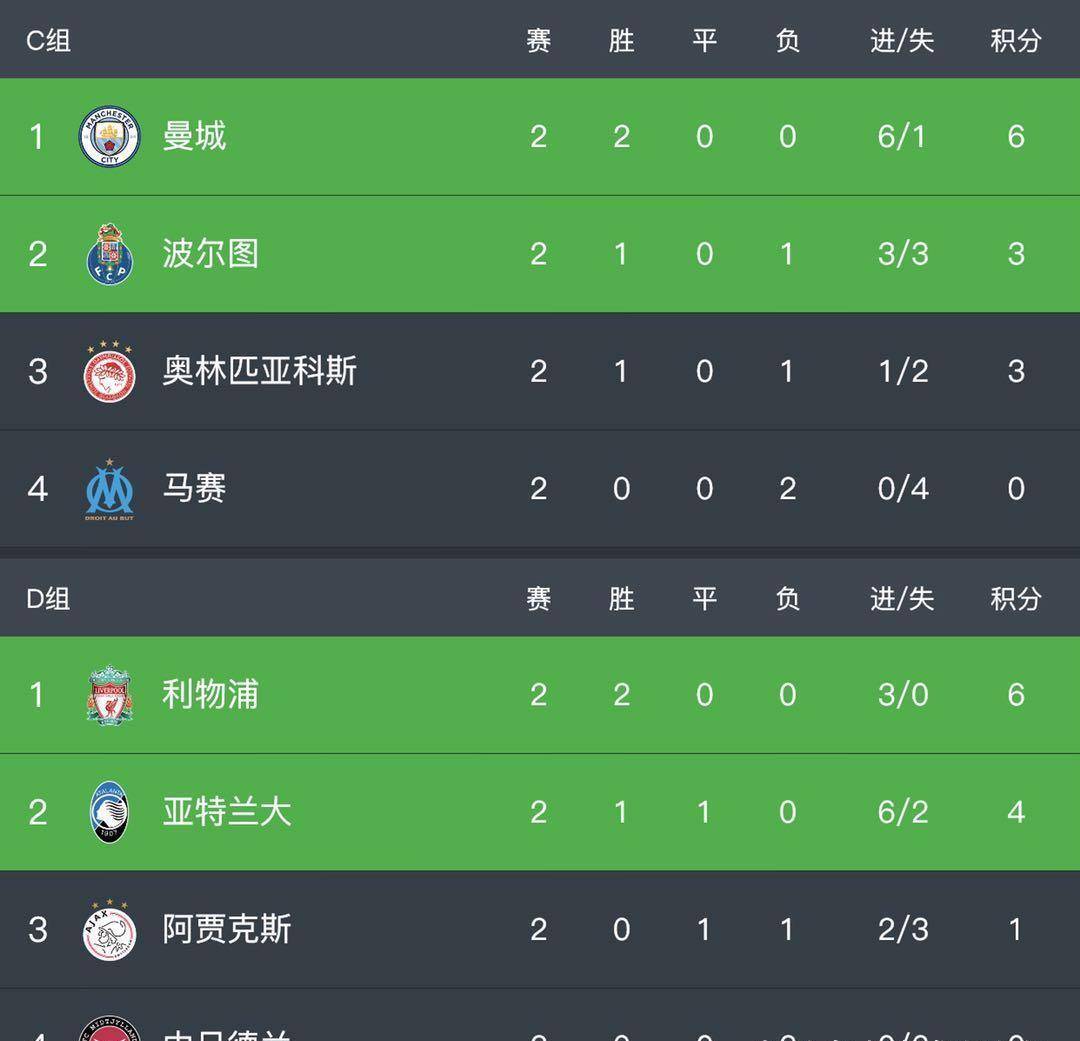Tap 曼城 goals value 6/1
Screen dimensions: 1080x1041
[902, 136]
